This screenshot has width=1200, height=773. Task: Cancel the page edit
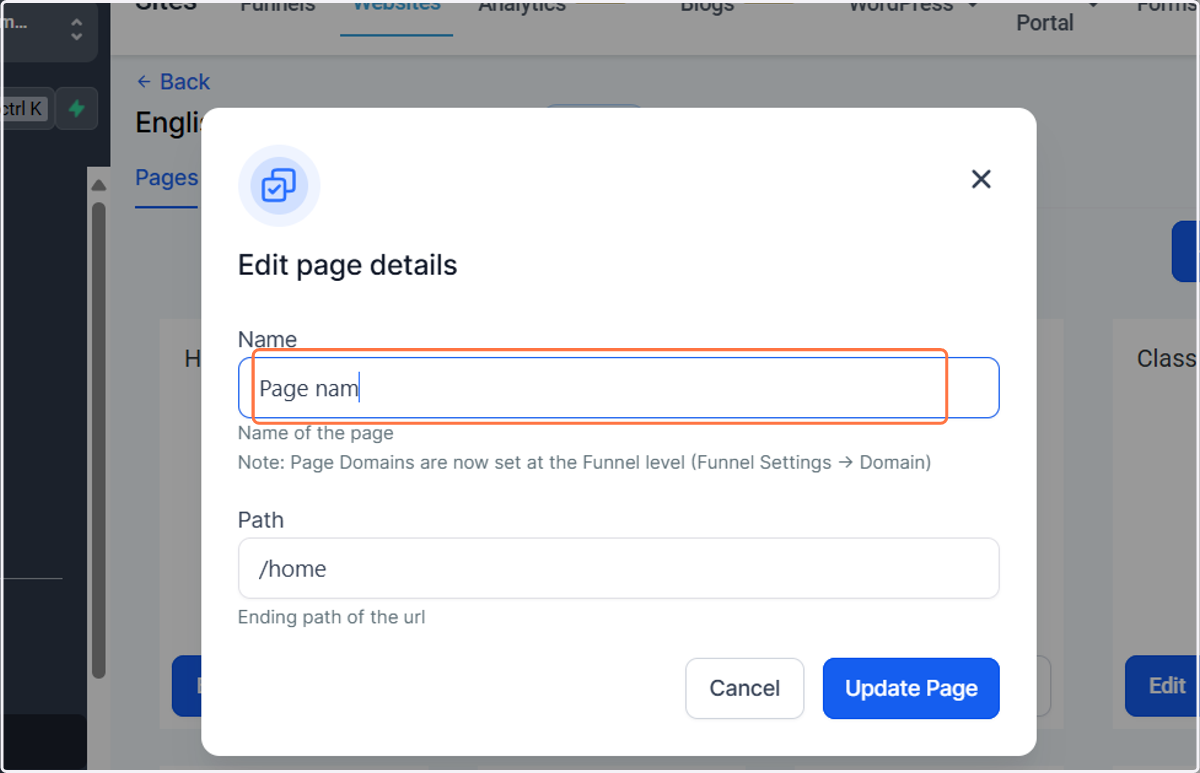tap(744, 688)
